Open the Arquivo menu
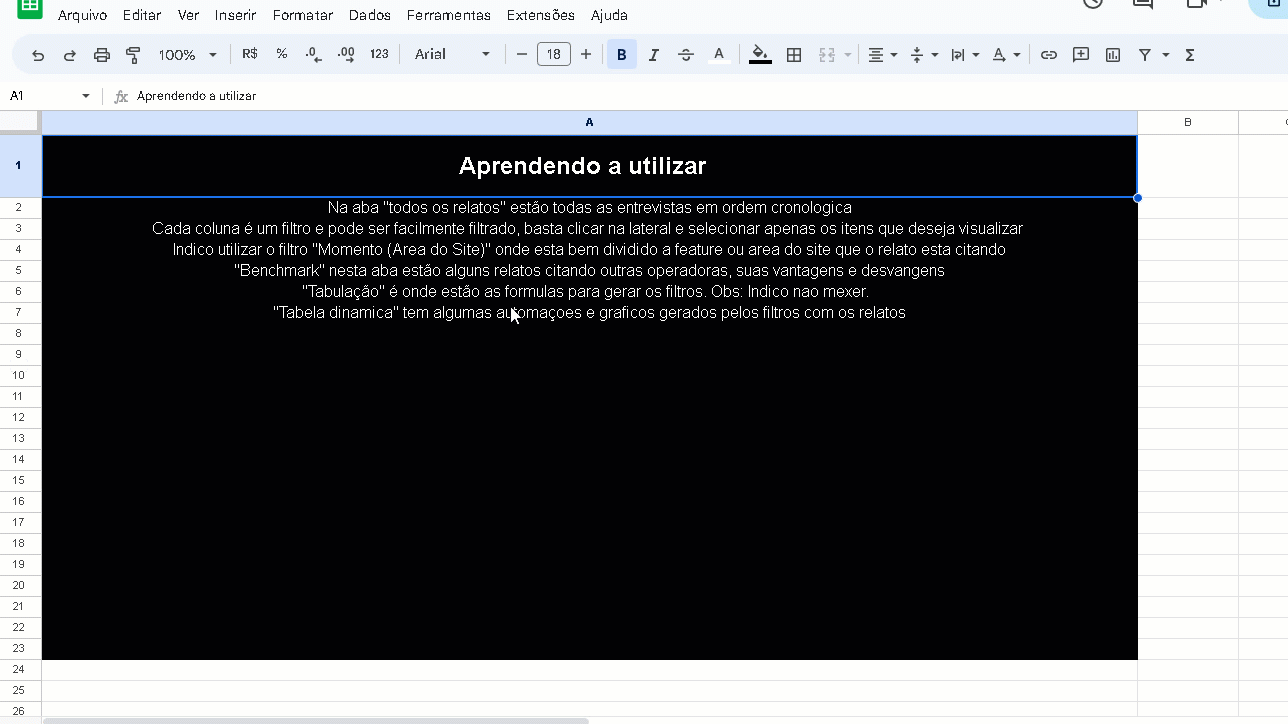The height and width of the screenshot is (724, 1288). pos(82,15)
